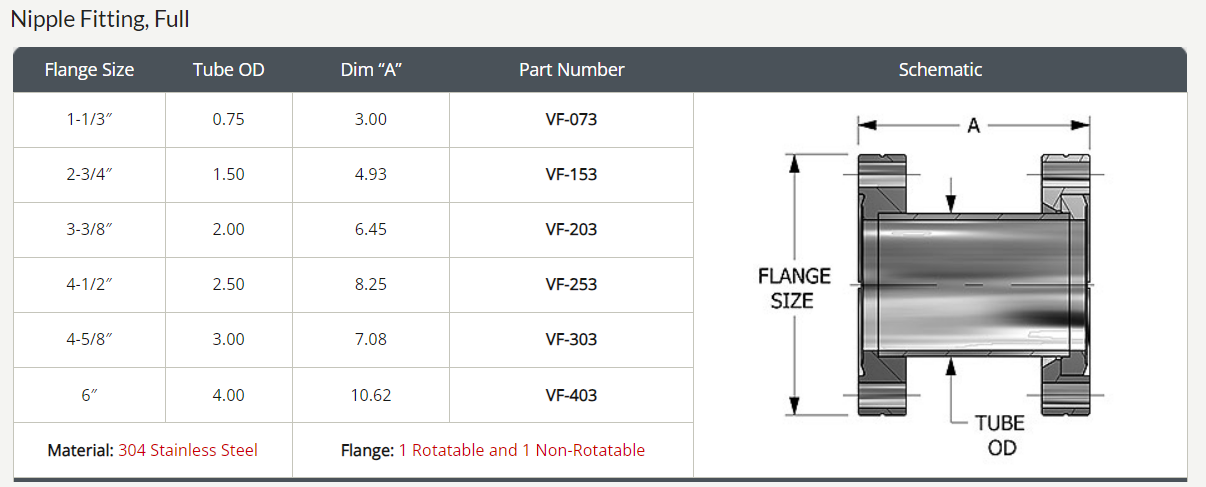Click the Dim "A" column header

(x=371, y=70)
